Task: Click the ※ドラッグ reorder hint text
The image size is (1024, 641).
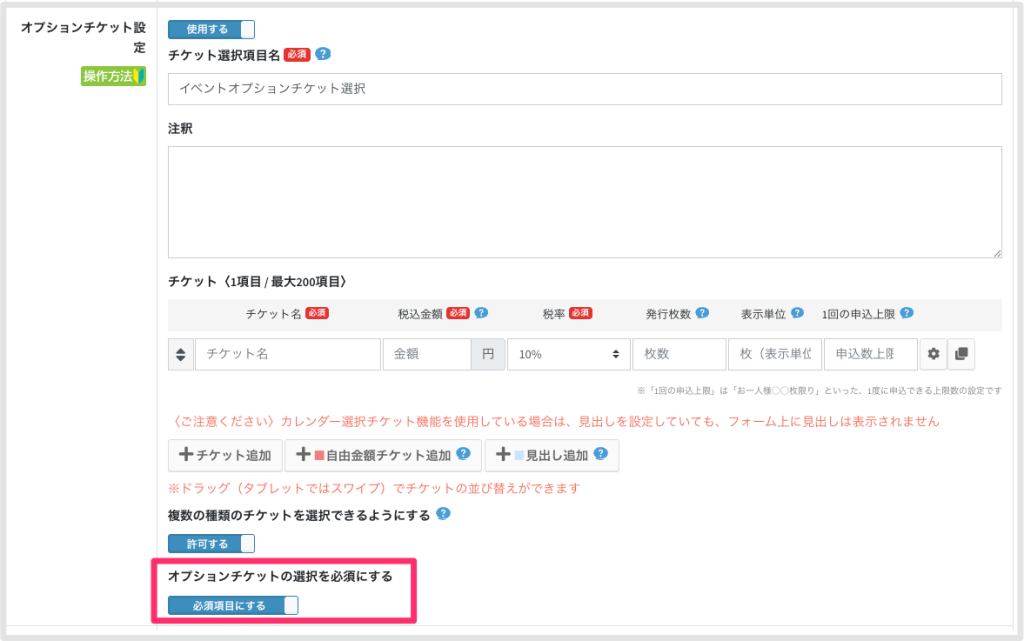Action: coord(374,488)
